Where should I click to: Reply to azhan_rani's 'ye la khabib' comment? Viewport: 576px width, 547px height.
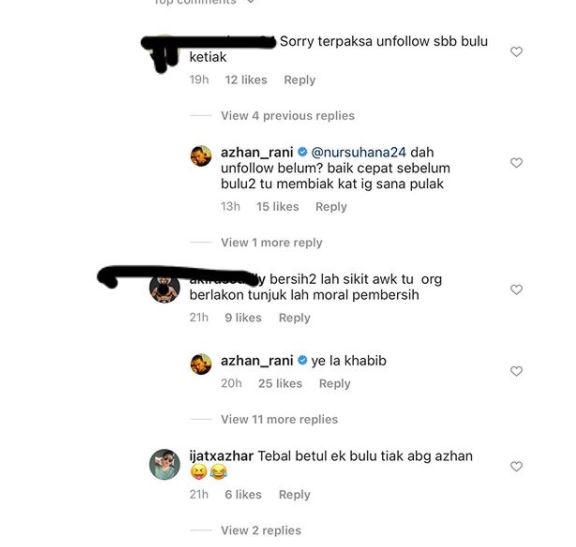point(335,384)
